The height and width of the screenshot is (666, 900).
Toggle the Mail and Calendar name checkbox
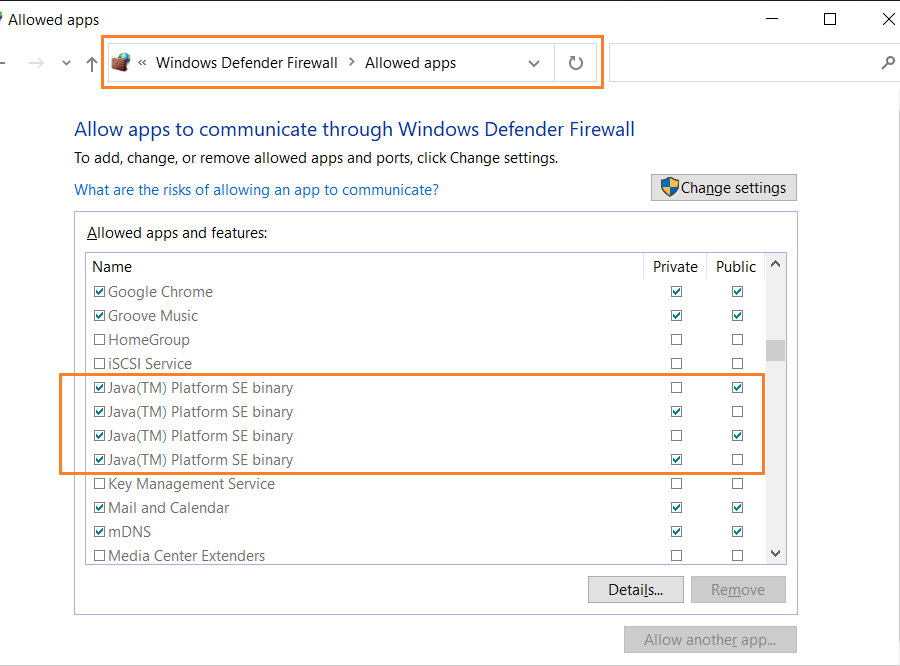click(x=99, y=508)
